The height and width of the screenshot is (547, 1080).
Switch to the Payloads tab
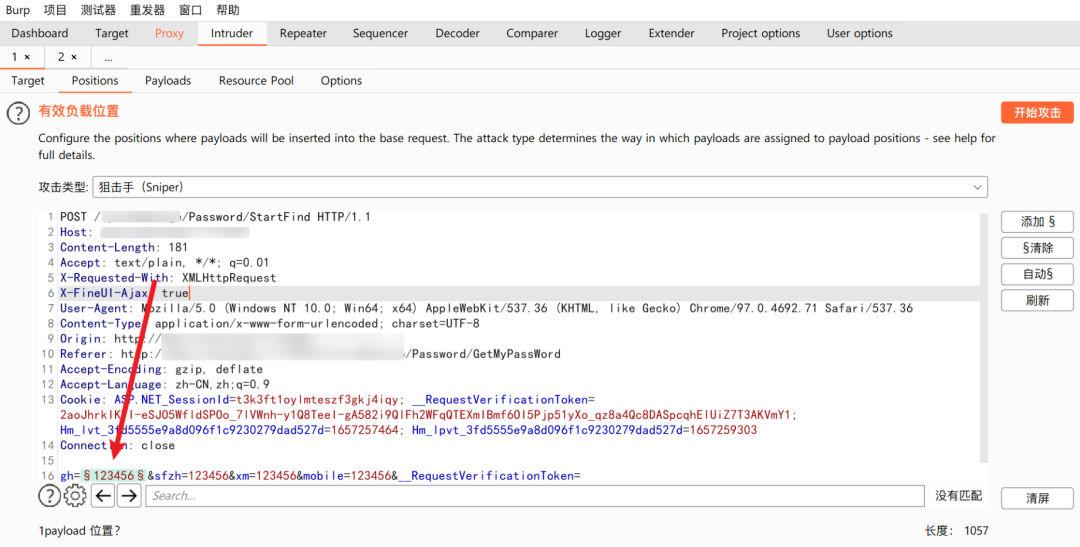point(168,81)
